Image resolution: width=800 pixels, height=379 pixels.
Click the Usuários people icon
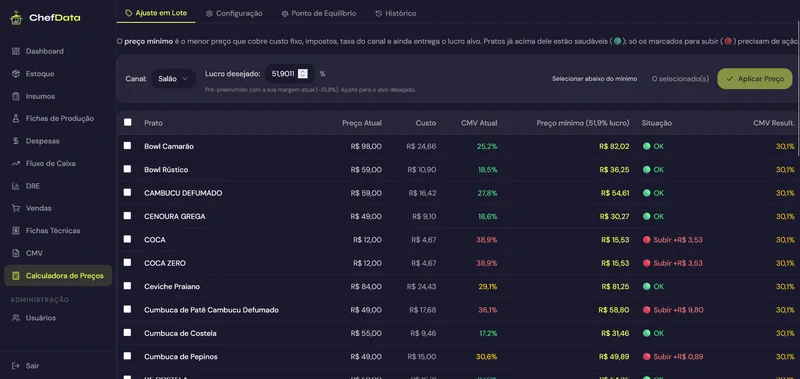(16, 318)
